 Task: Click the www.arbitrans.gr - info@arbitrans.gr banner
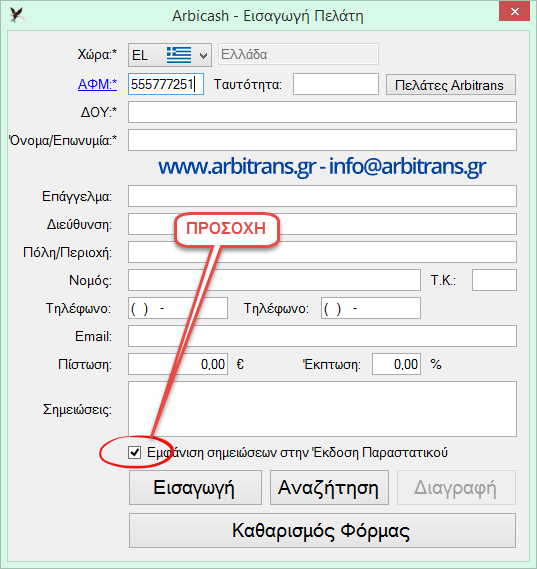coord(322,167)
